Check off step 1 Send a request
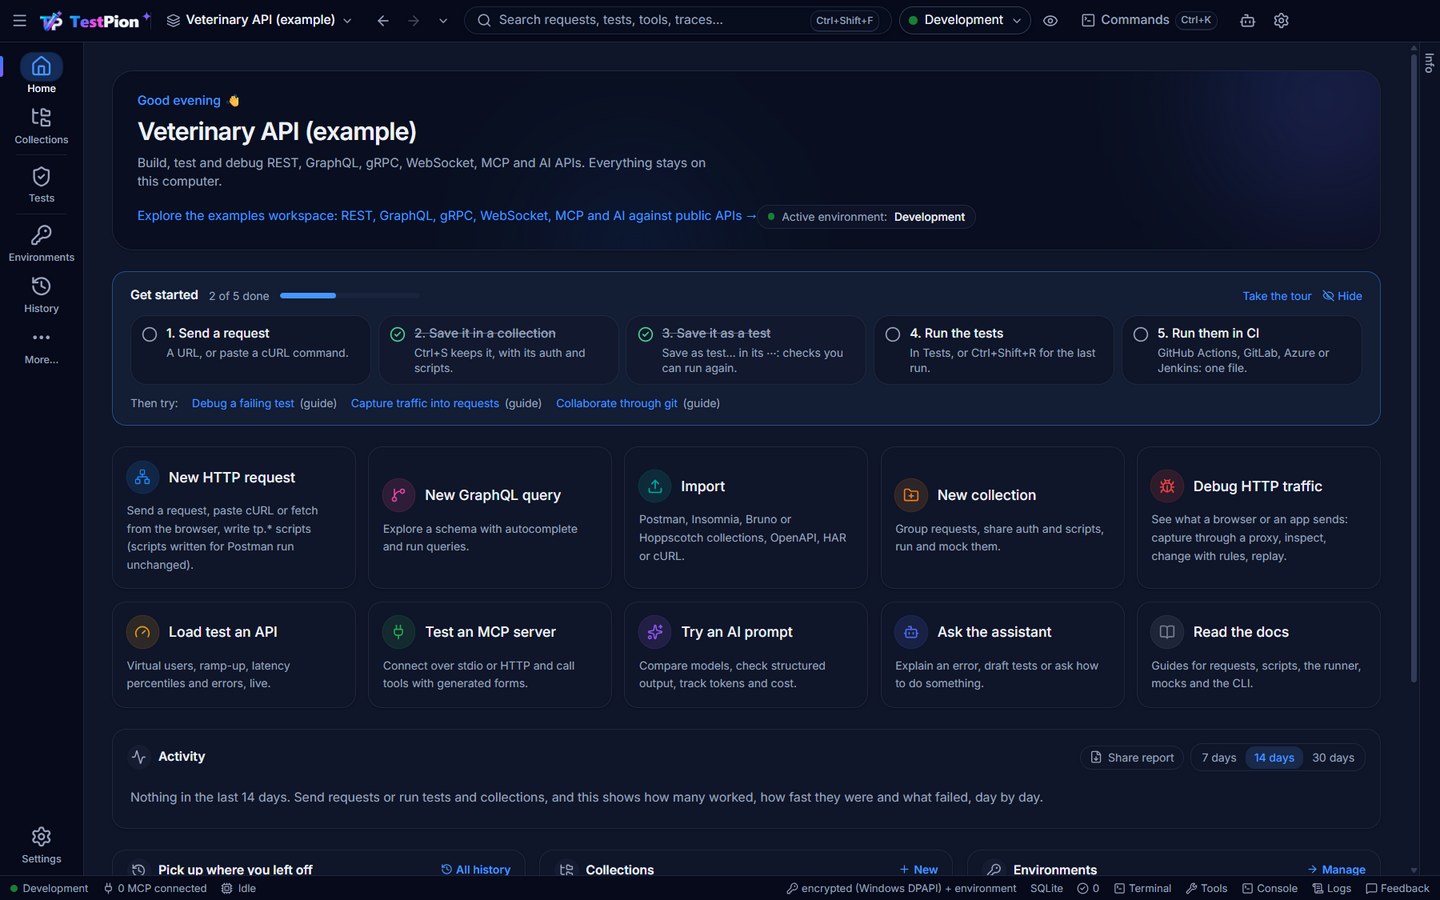This screenshot has height=900, width=1440. (150, 334)
